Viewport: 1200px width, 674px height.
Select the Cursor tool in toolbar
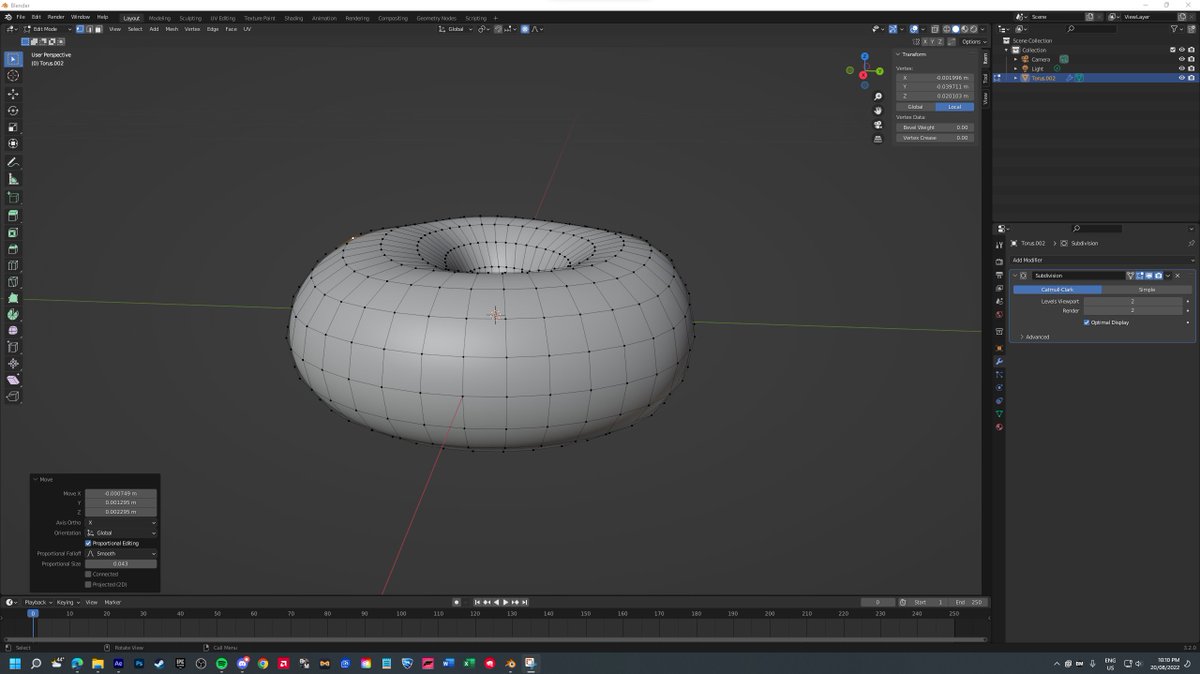click(13, 76)
